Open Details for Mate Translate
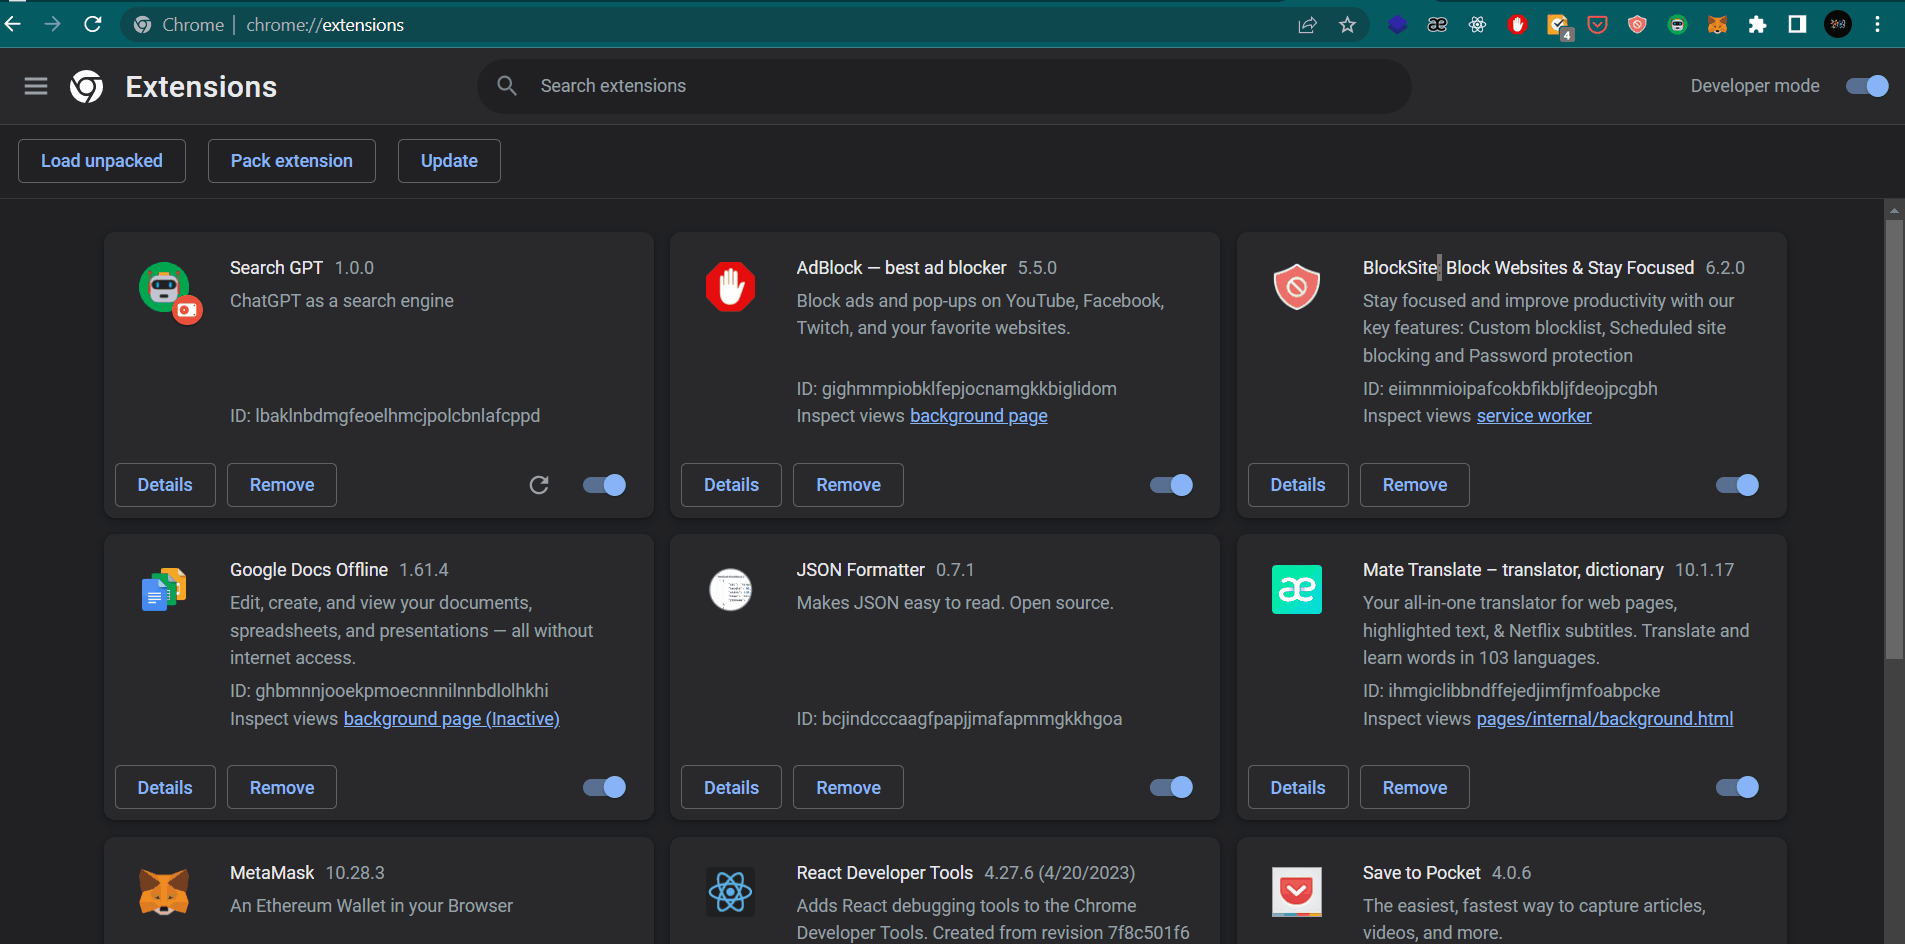 tap(1298, 787)
